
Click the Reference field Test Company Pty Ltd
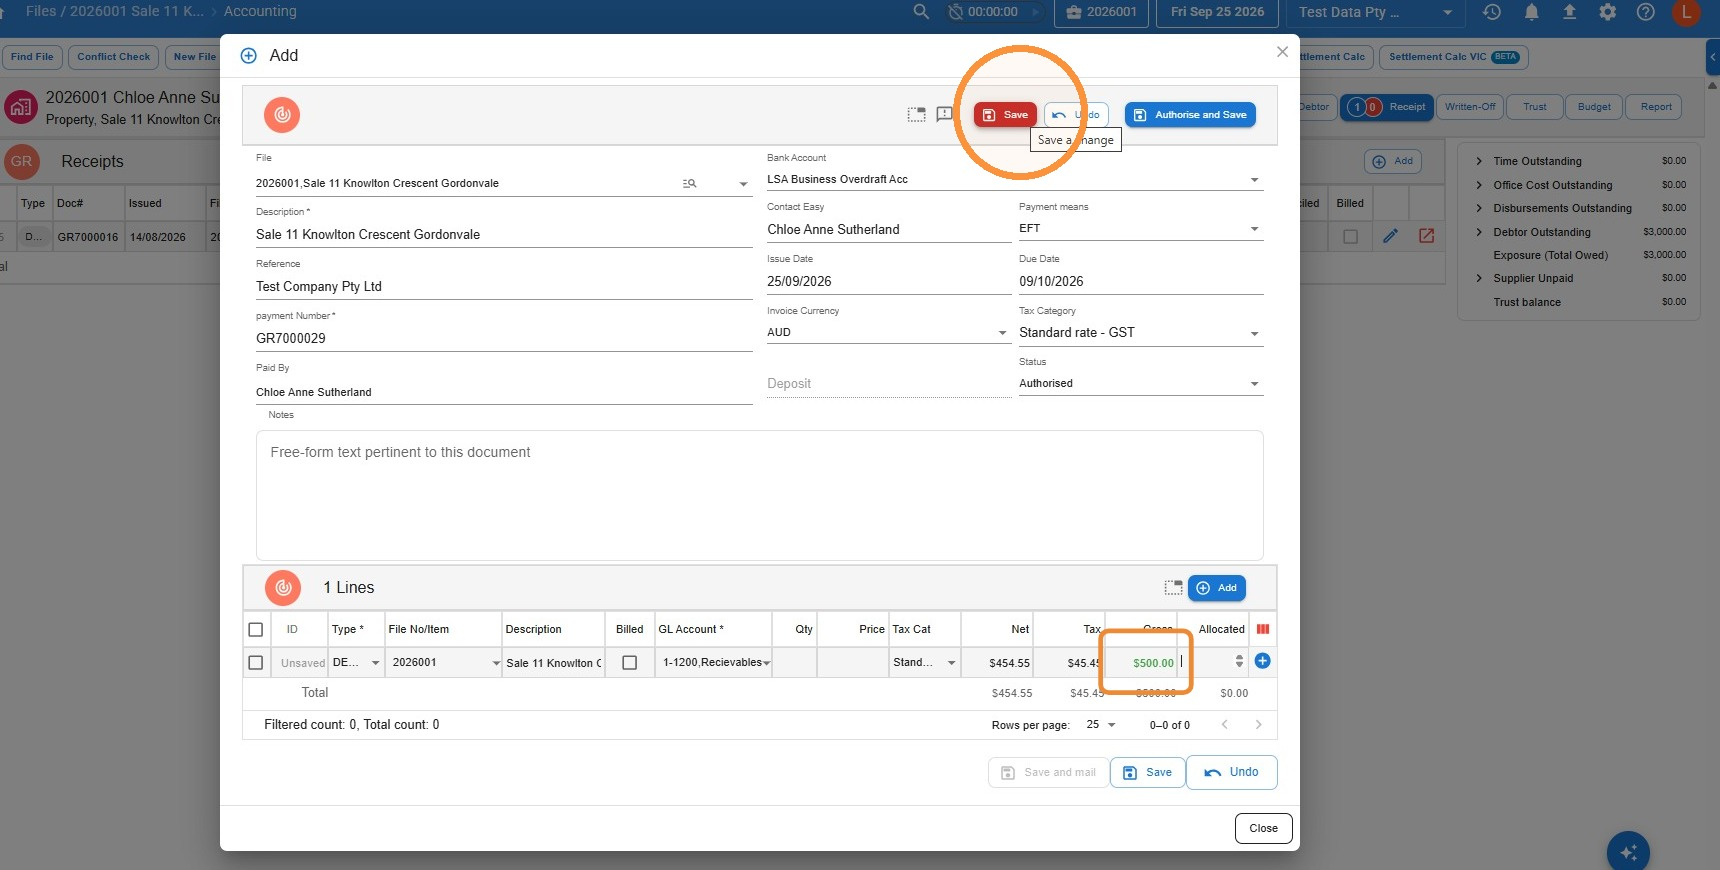(504, 287)
